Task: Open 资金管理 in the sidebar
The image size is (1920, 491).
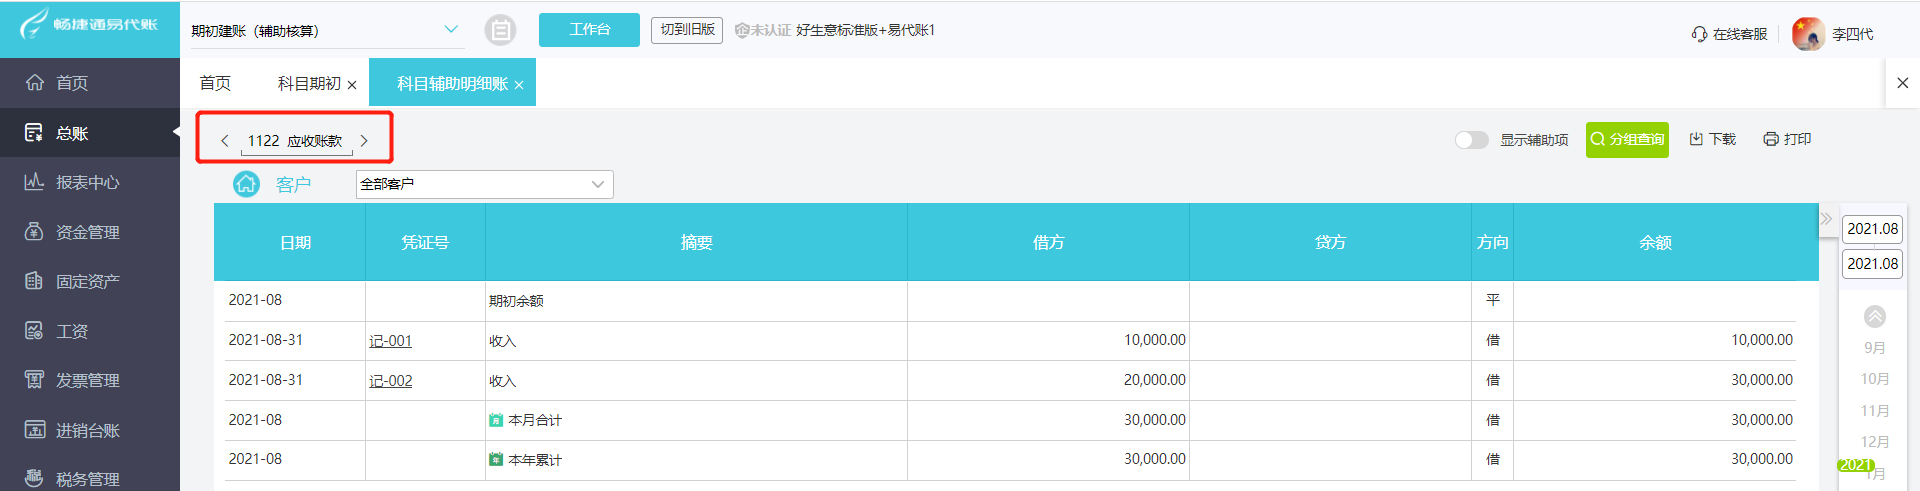Action: click(x=88, y=232)
